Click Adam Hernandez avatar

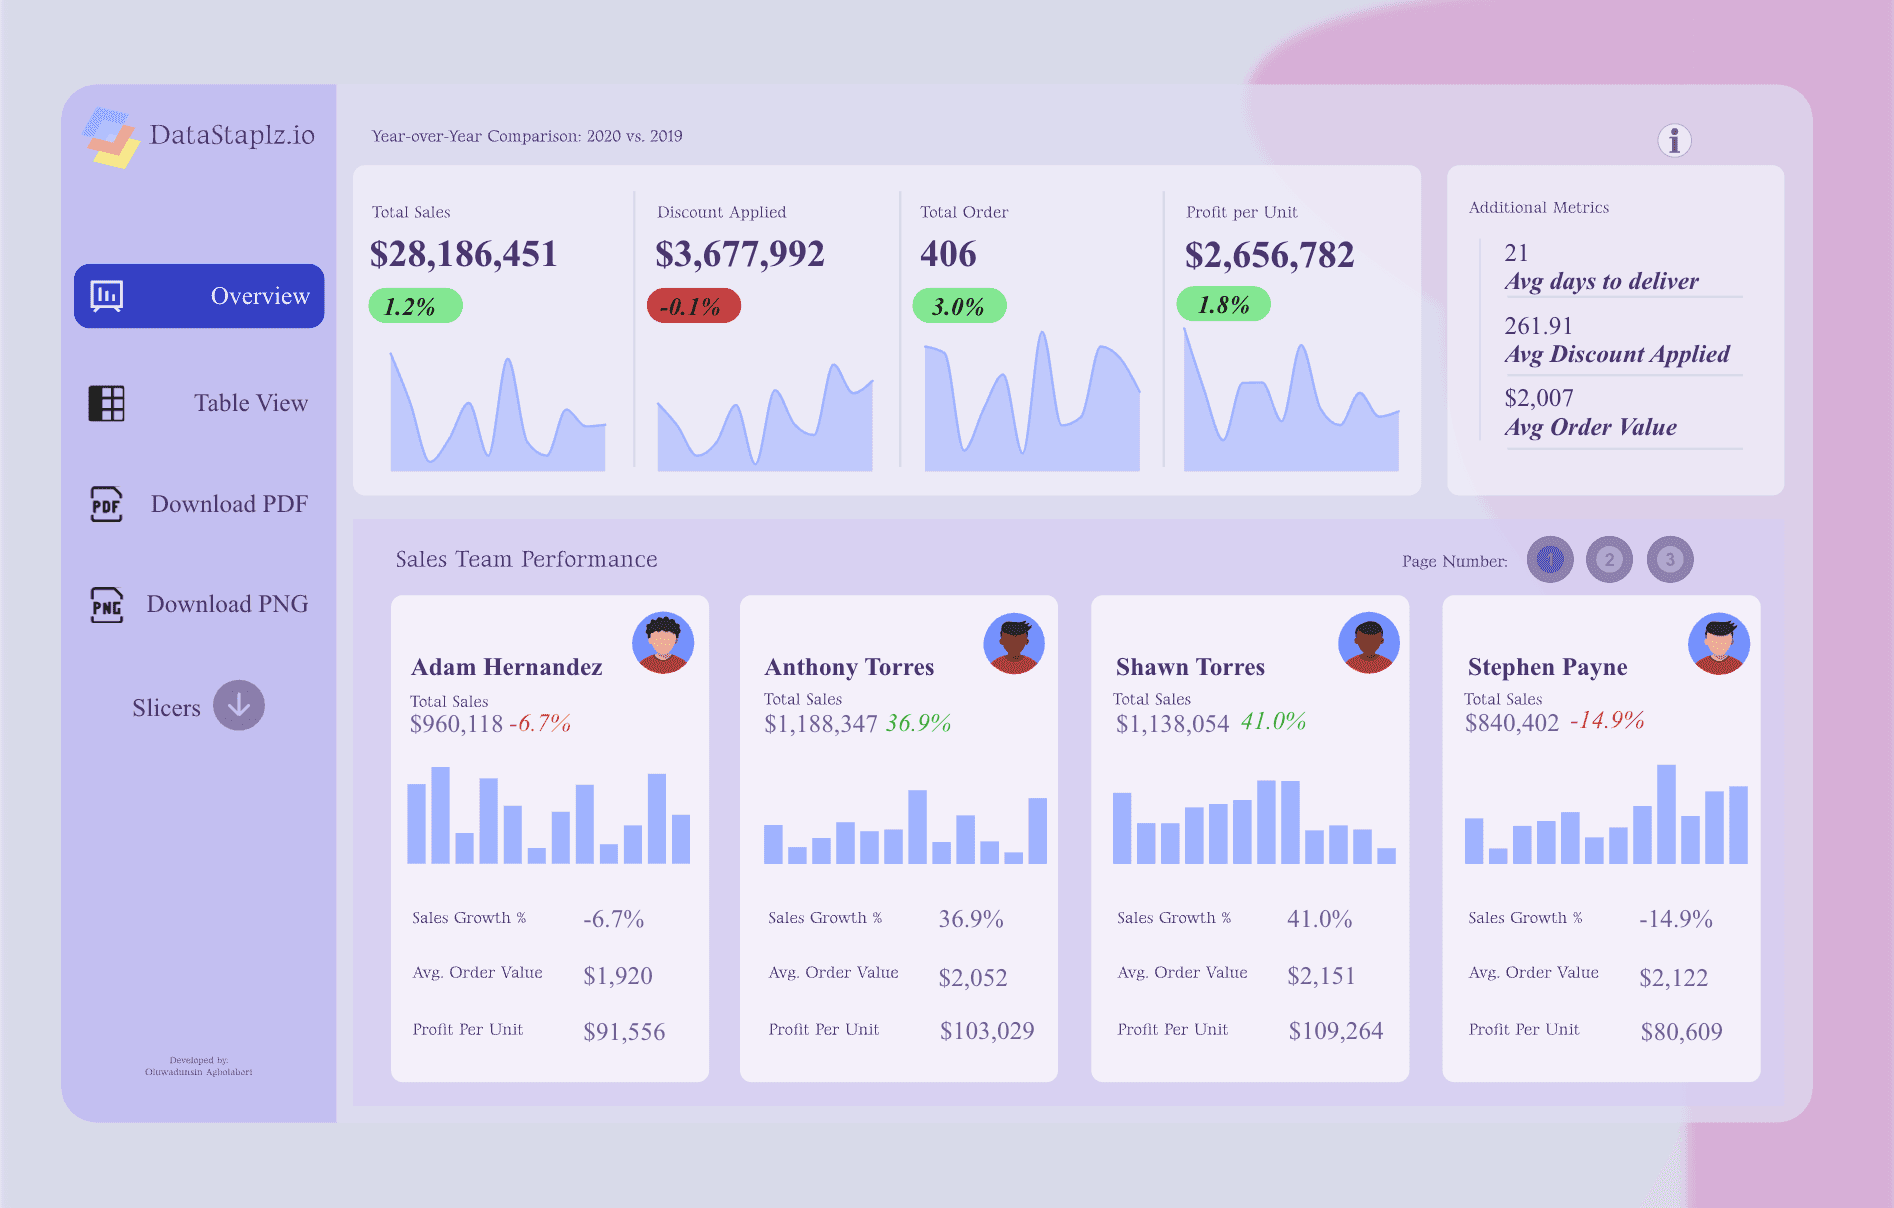(x=663, y=643)
